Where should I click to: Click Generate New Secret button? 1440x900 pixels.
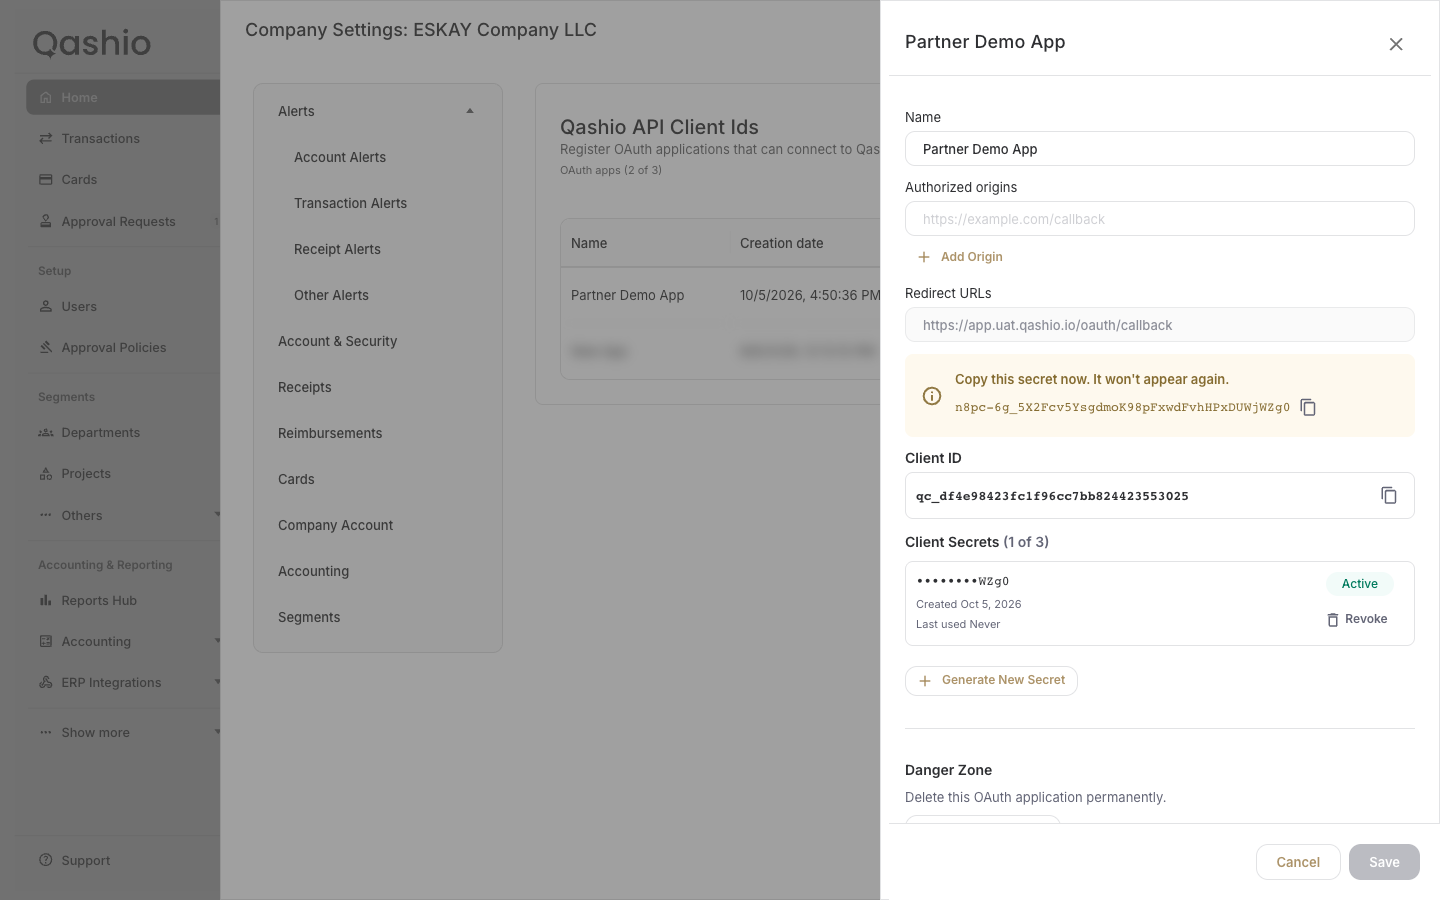point(991,681)
